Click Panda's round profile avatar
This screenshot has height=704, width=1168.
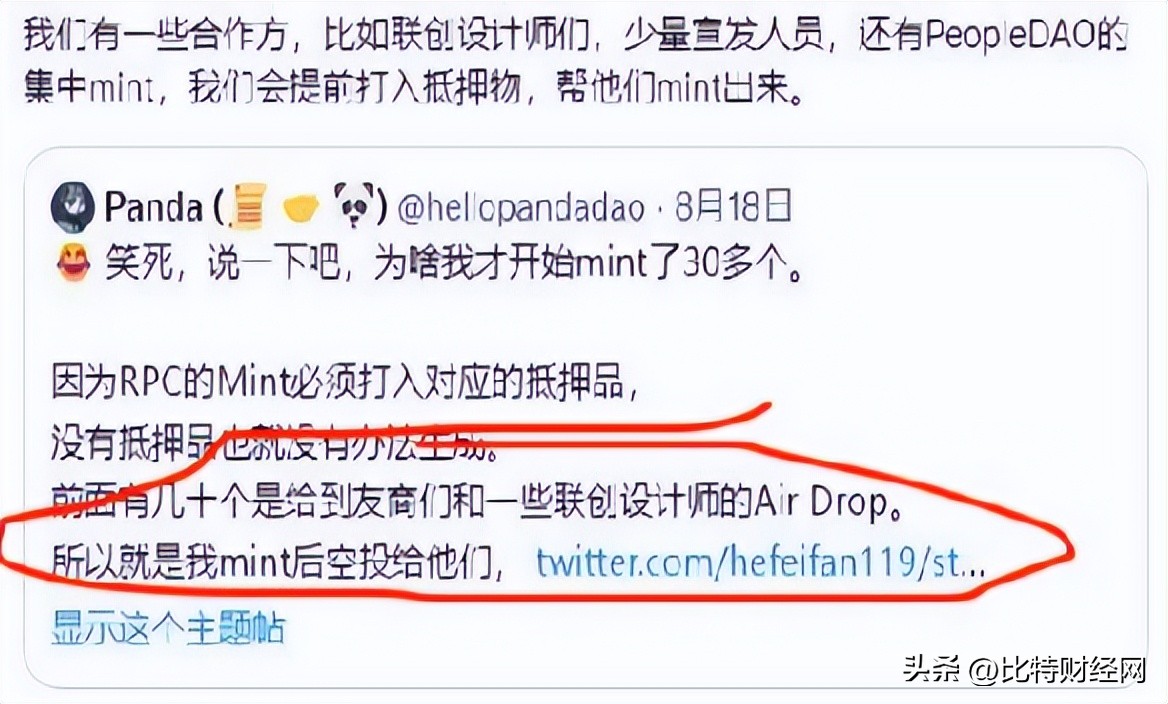click(72, 206)
